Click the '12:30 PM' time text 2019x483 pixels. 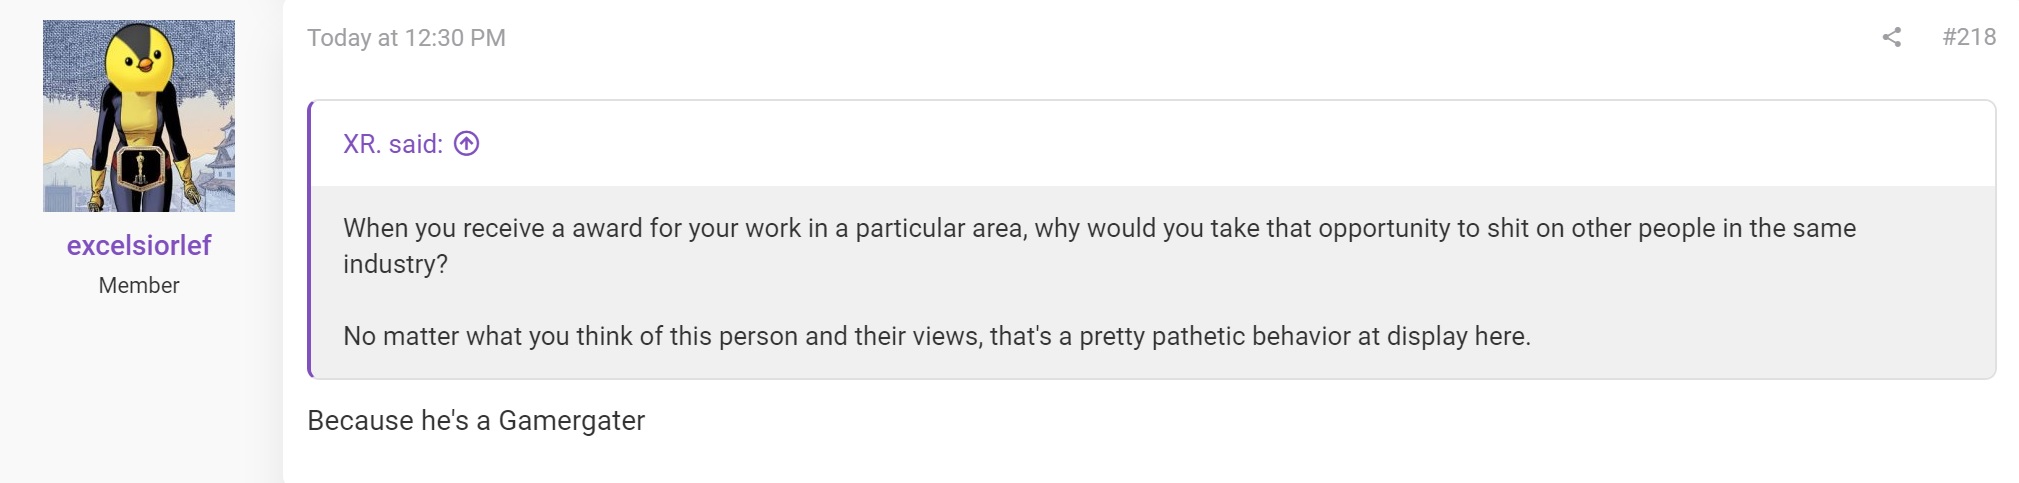[455, 38]
